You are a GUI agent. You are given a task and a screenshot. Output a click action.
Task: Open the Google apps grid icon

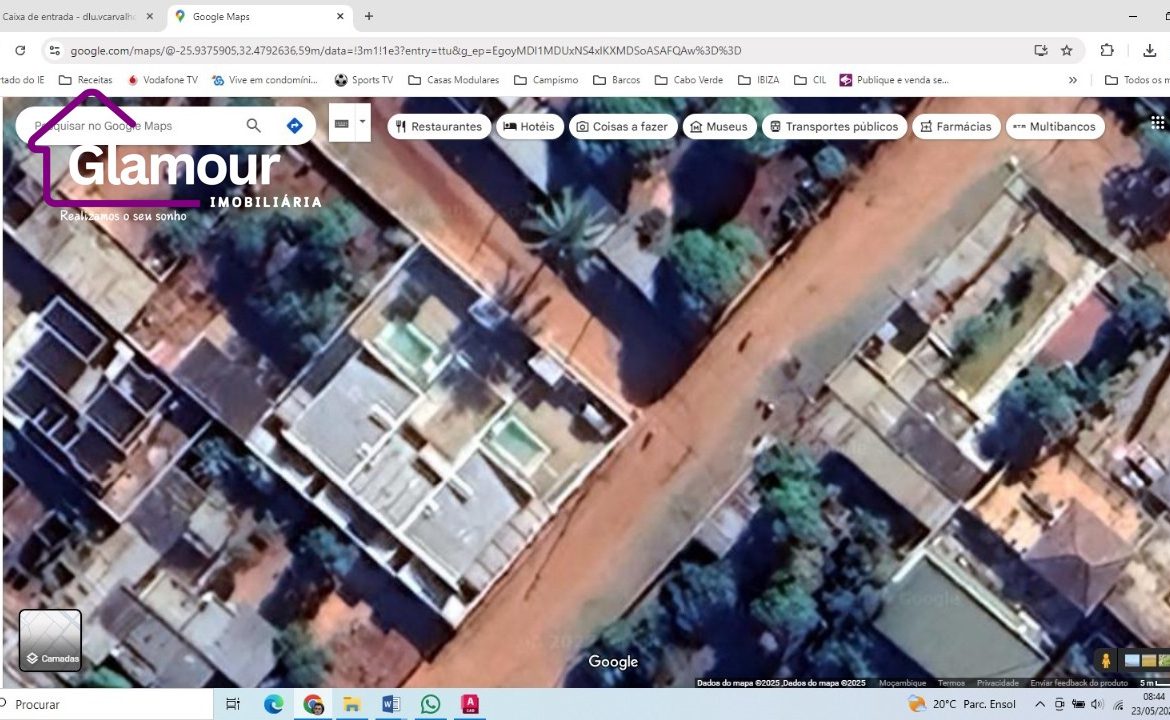(1157, 123)
